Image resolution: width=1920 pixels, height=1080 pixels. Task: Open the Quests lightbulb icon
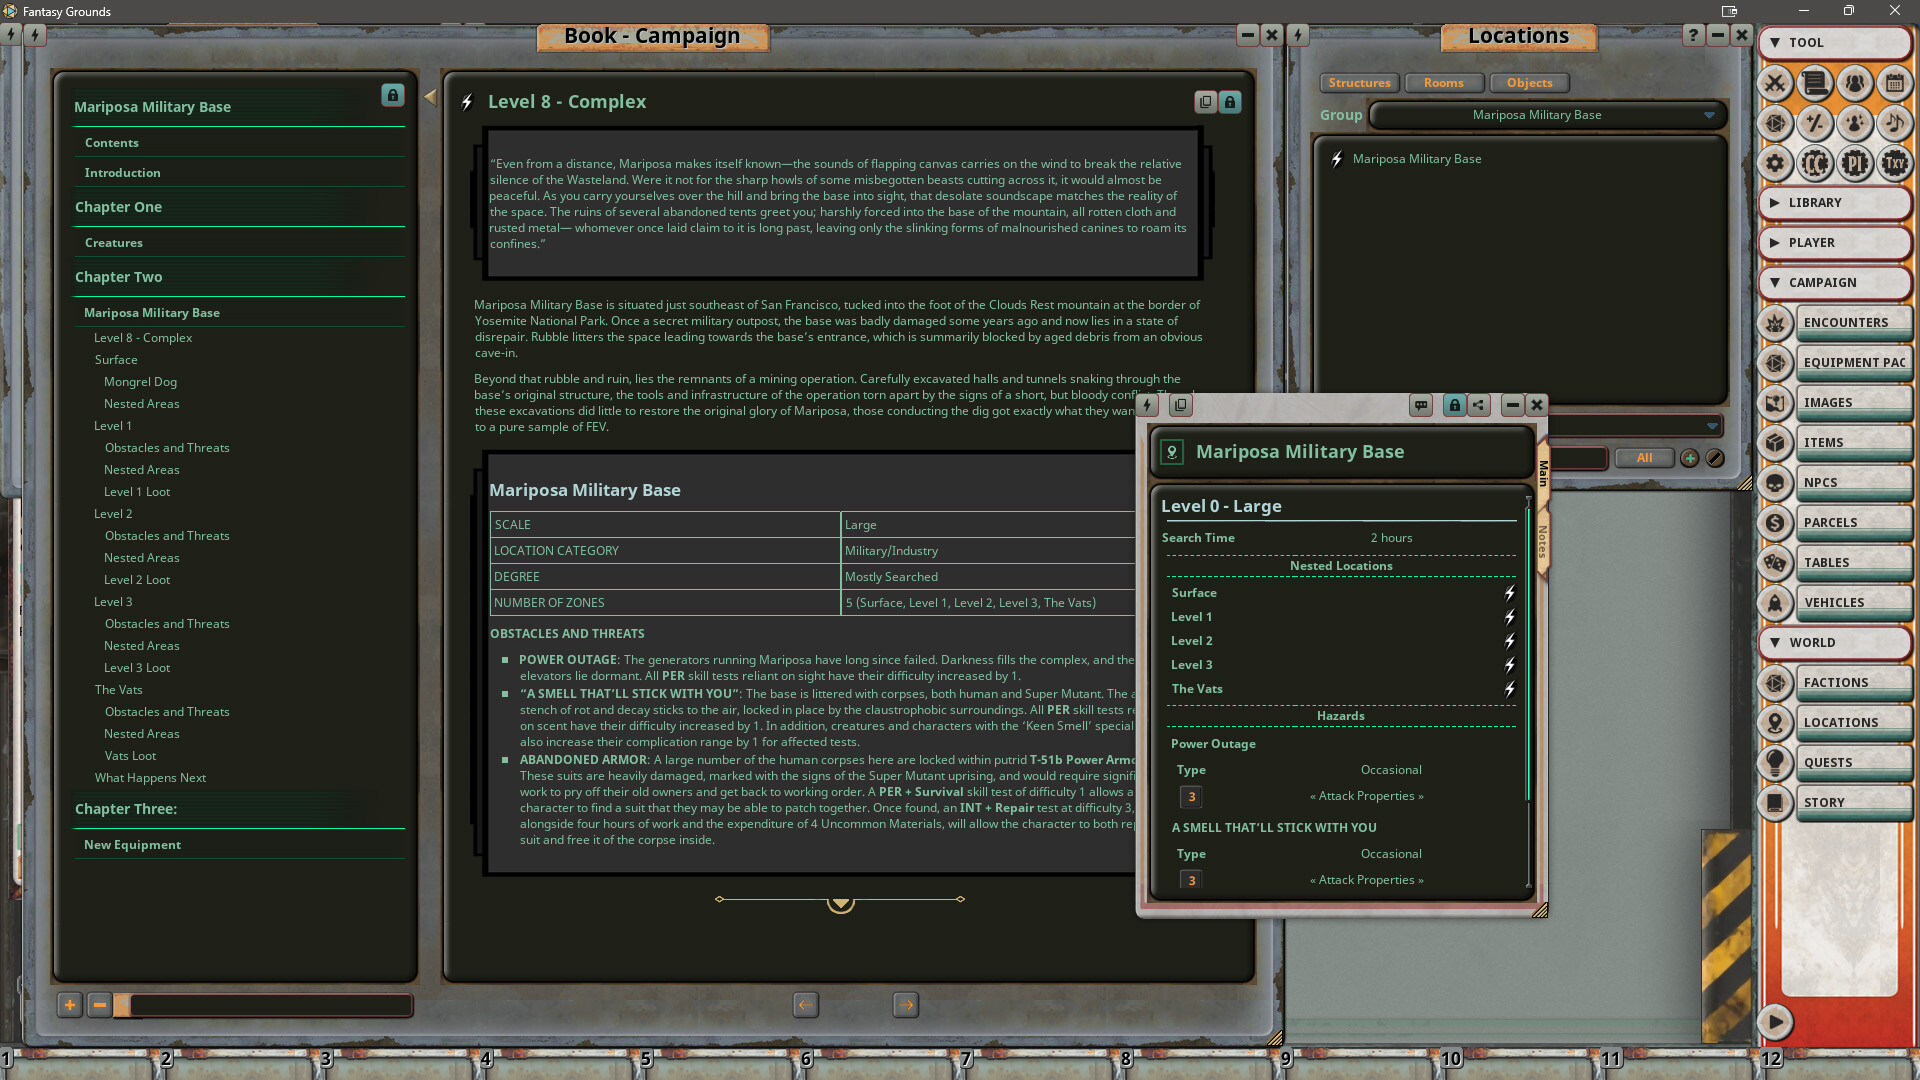point(1775,763)
